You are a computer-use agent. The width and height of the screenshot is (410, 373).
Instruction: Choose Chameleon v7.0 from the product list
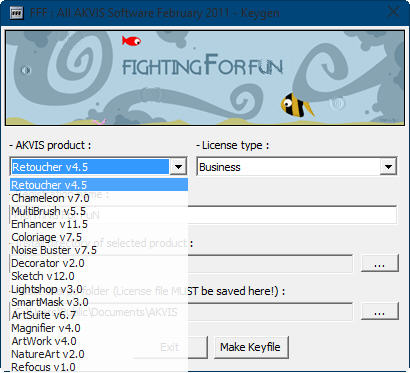99,198
